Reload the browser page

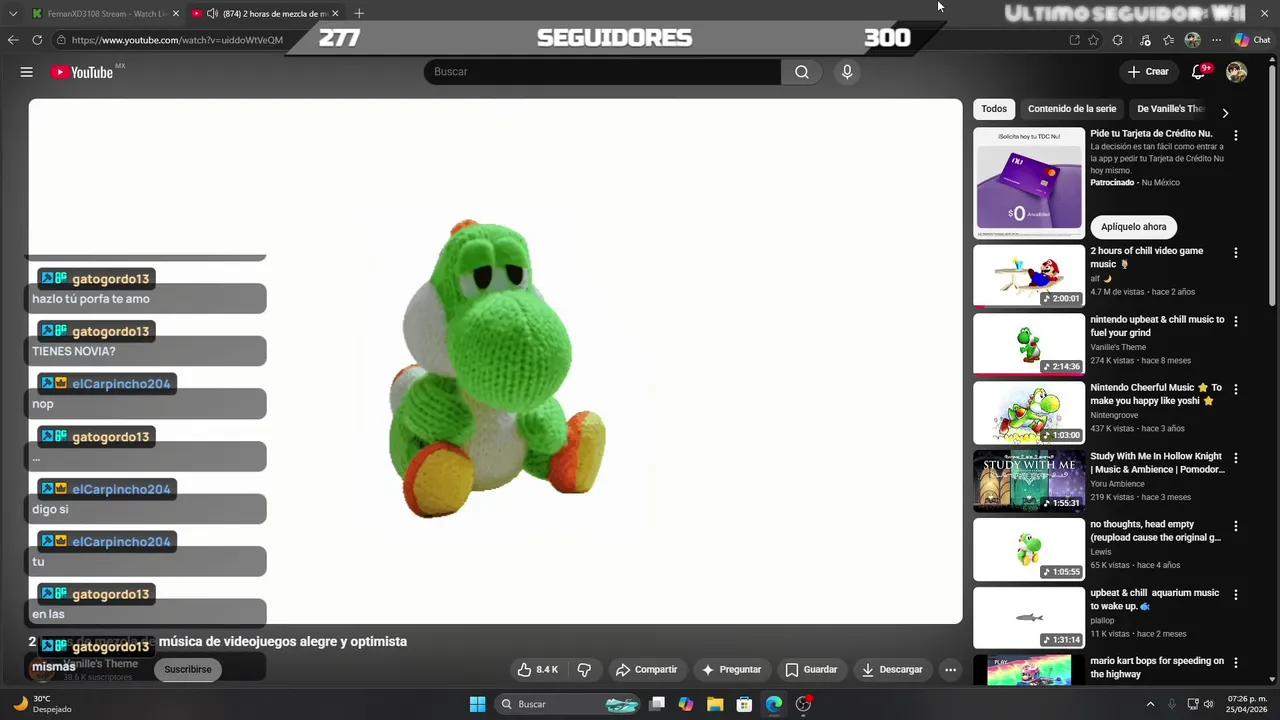pyautogui.click(x=37, y=40)
